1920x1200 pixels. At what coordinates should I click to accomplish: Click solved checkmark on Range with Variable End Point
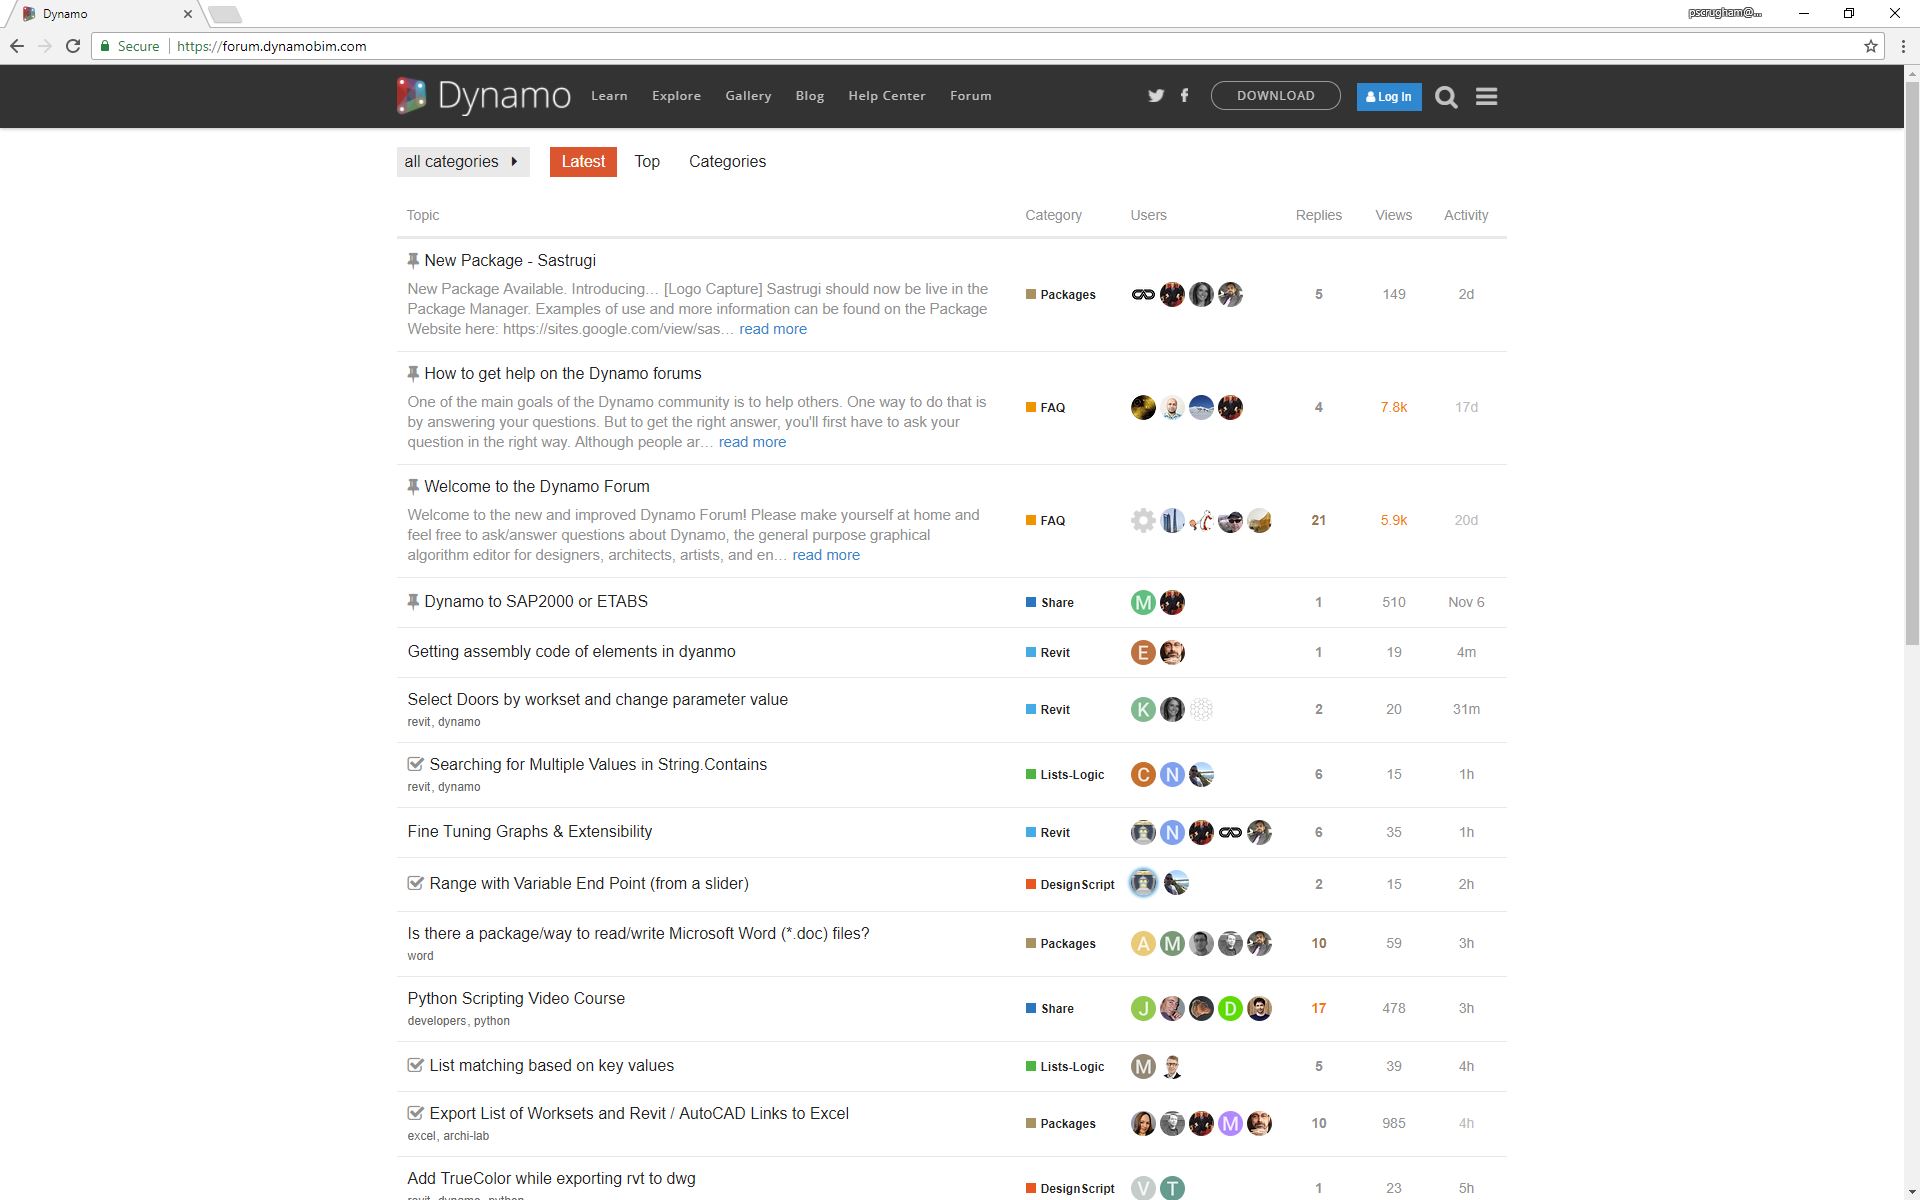pos(415,883)
